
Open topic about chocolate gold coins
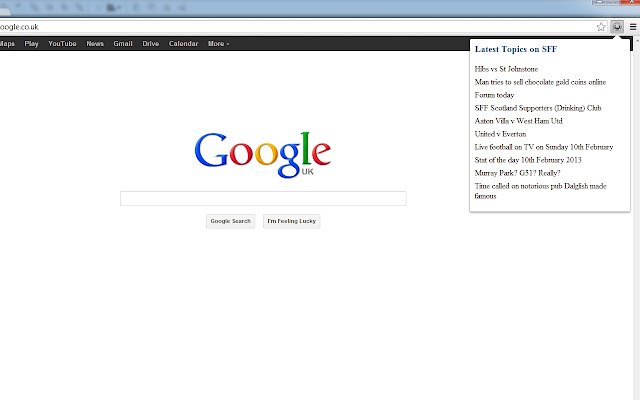point(540,82)
